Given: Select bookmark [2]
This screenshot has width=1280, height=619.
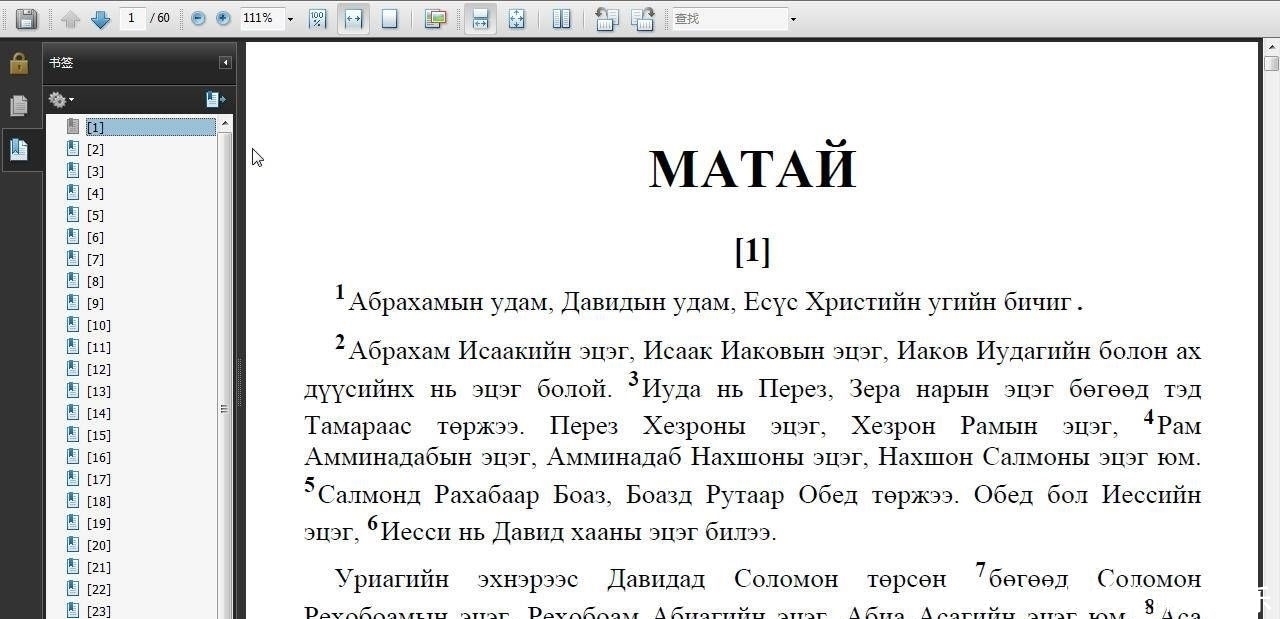Looking at the screenshot, I should point(95,149).
